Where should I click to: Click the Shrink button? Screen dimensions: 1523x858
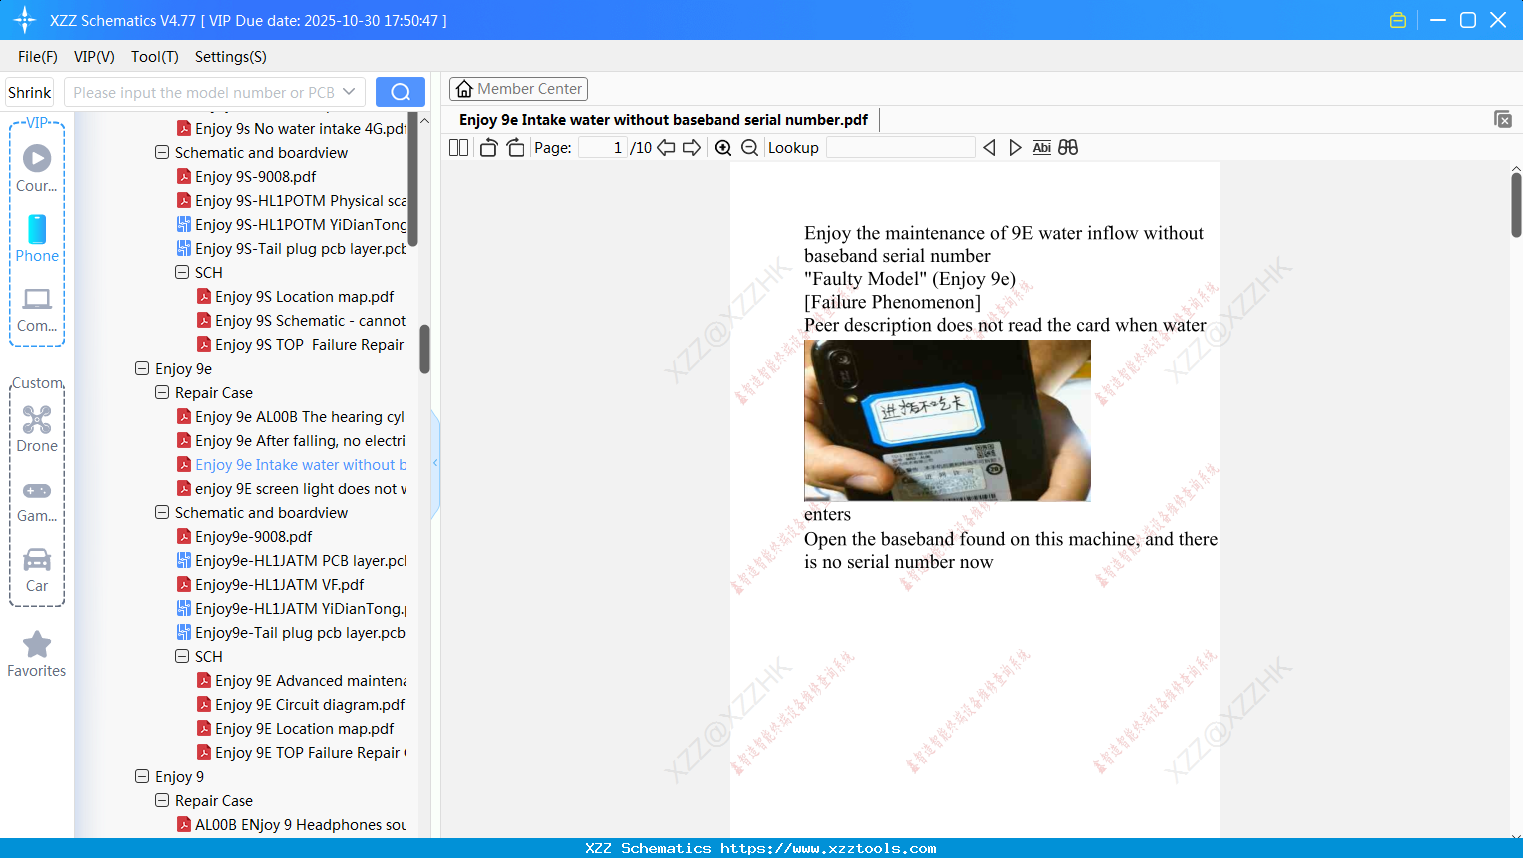[x=29, y=92]
